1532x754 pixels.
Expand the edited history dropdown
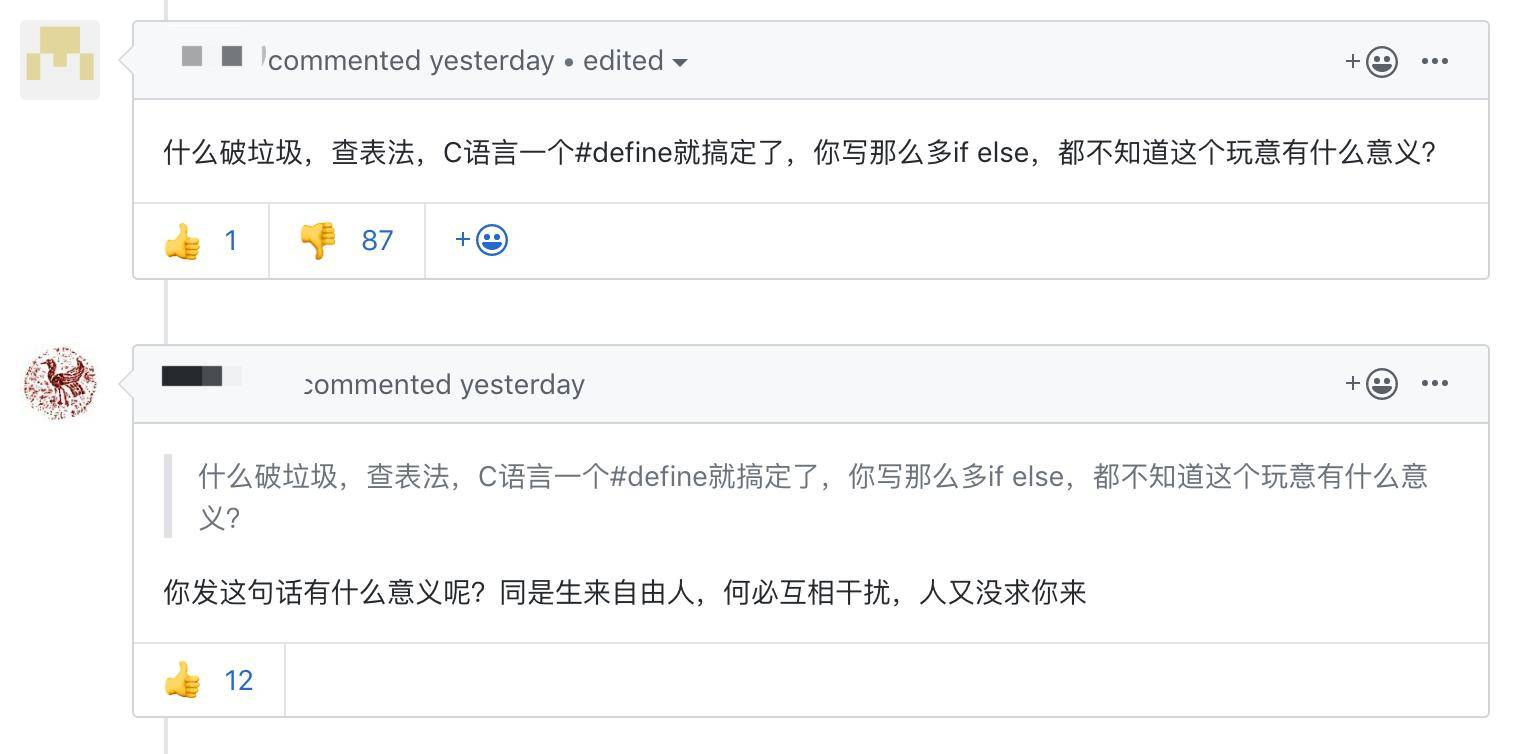(635, 61)
